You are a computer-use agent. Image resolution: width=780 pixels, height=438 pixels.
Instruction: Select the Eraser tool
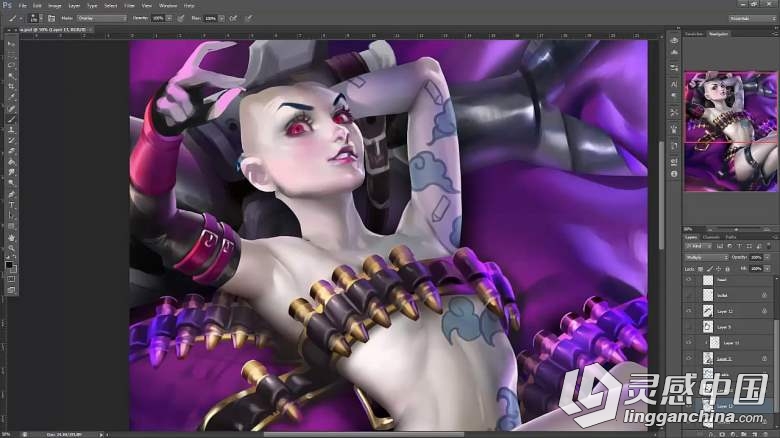tap(11, 151)
